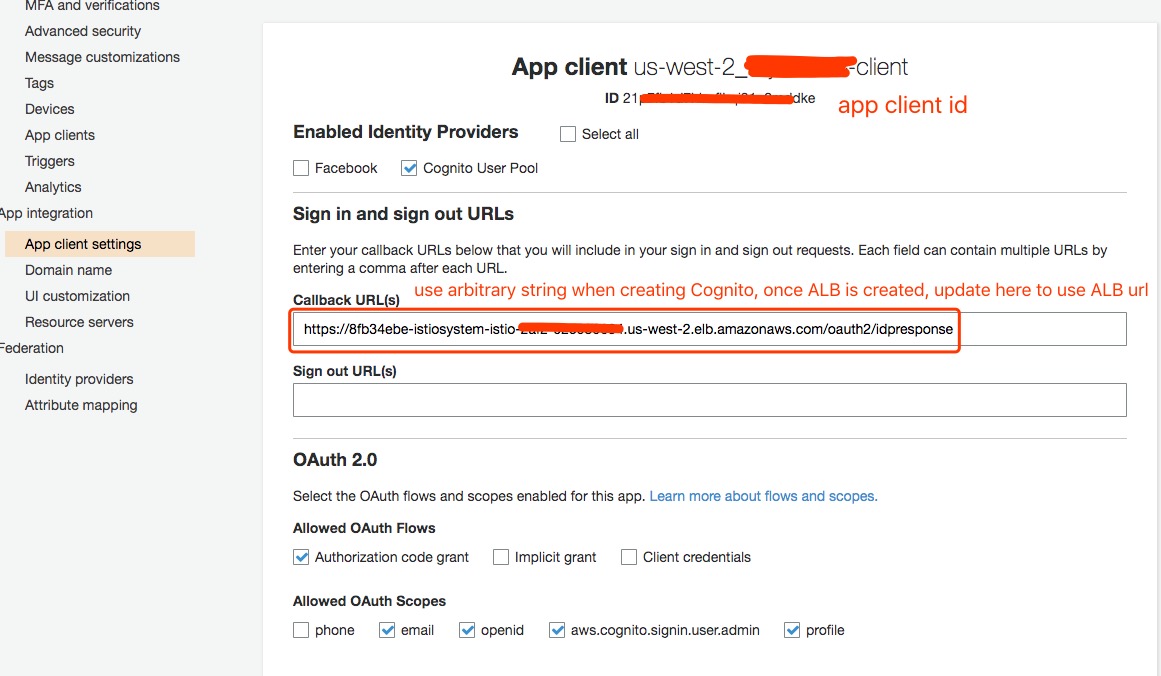1161x676 pixels.
Task: Open Identity providers page
Action: (79, 379)
